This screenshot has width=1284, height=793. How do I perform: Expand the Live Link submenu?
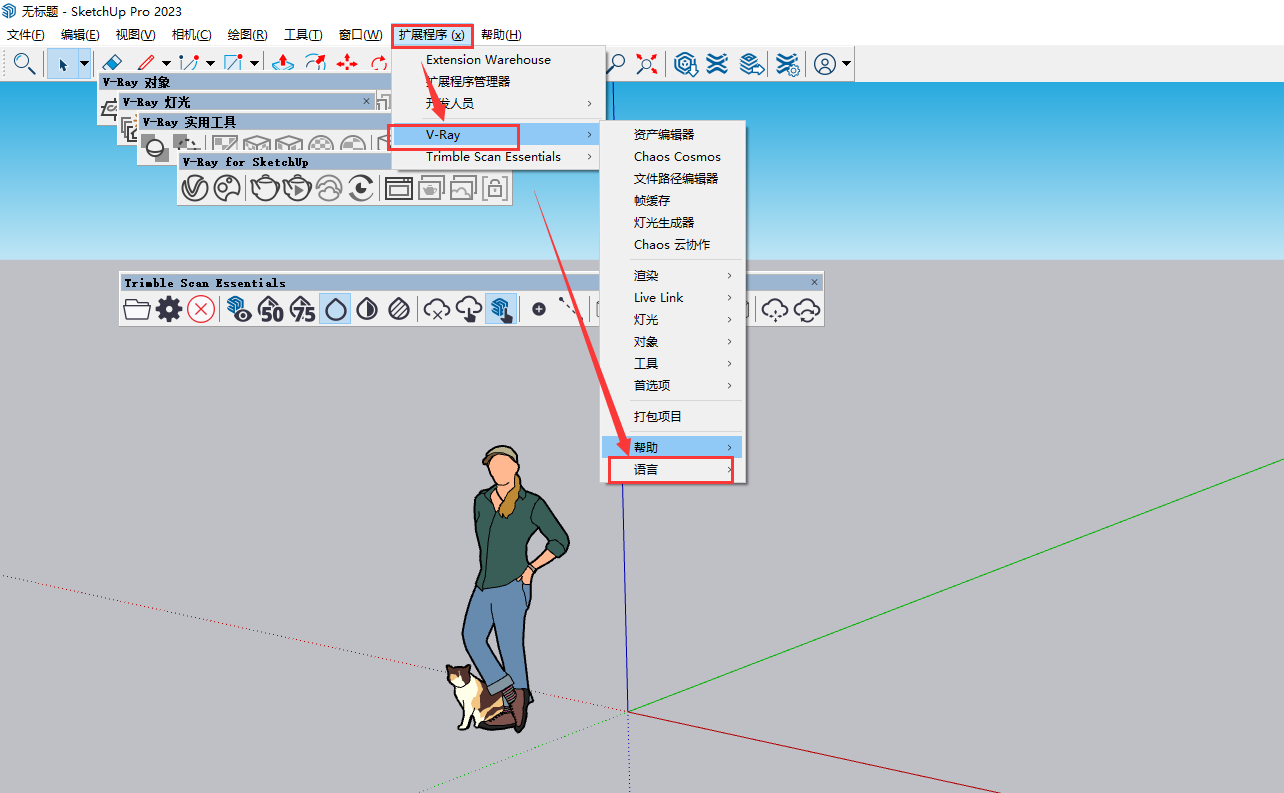point(672,297)
